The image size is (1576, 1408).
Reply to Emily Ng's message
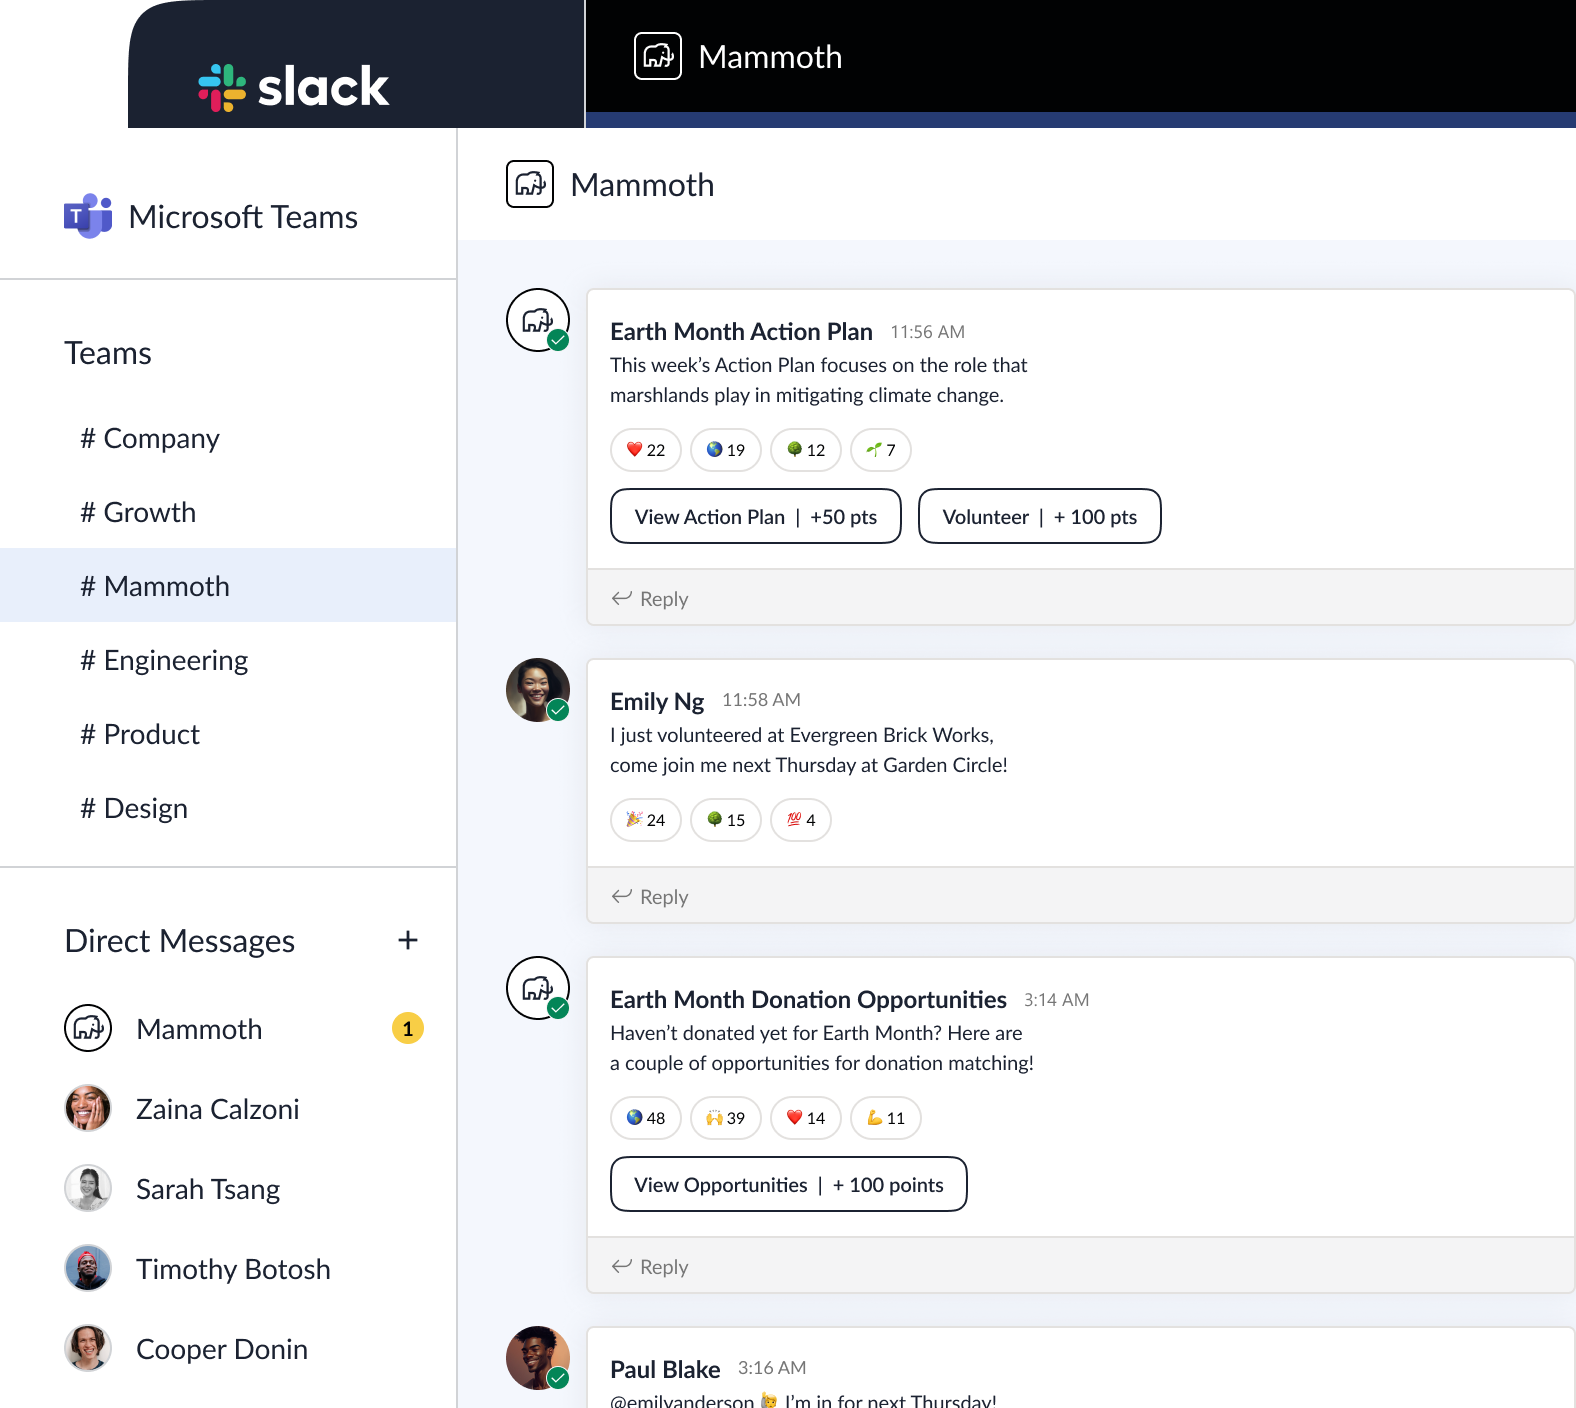click(x=650, y=896)
